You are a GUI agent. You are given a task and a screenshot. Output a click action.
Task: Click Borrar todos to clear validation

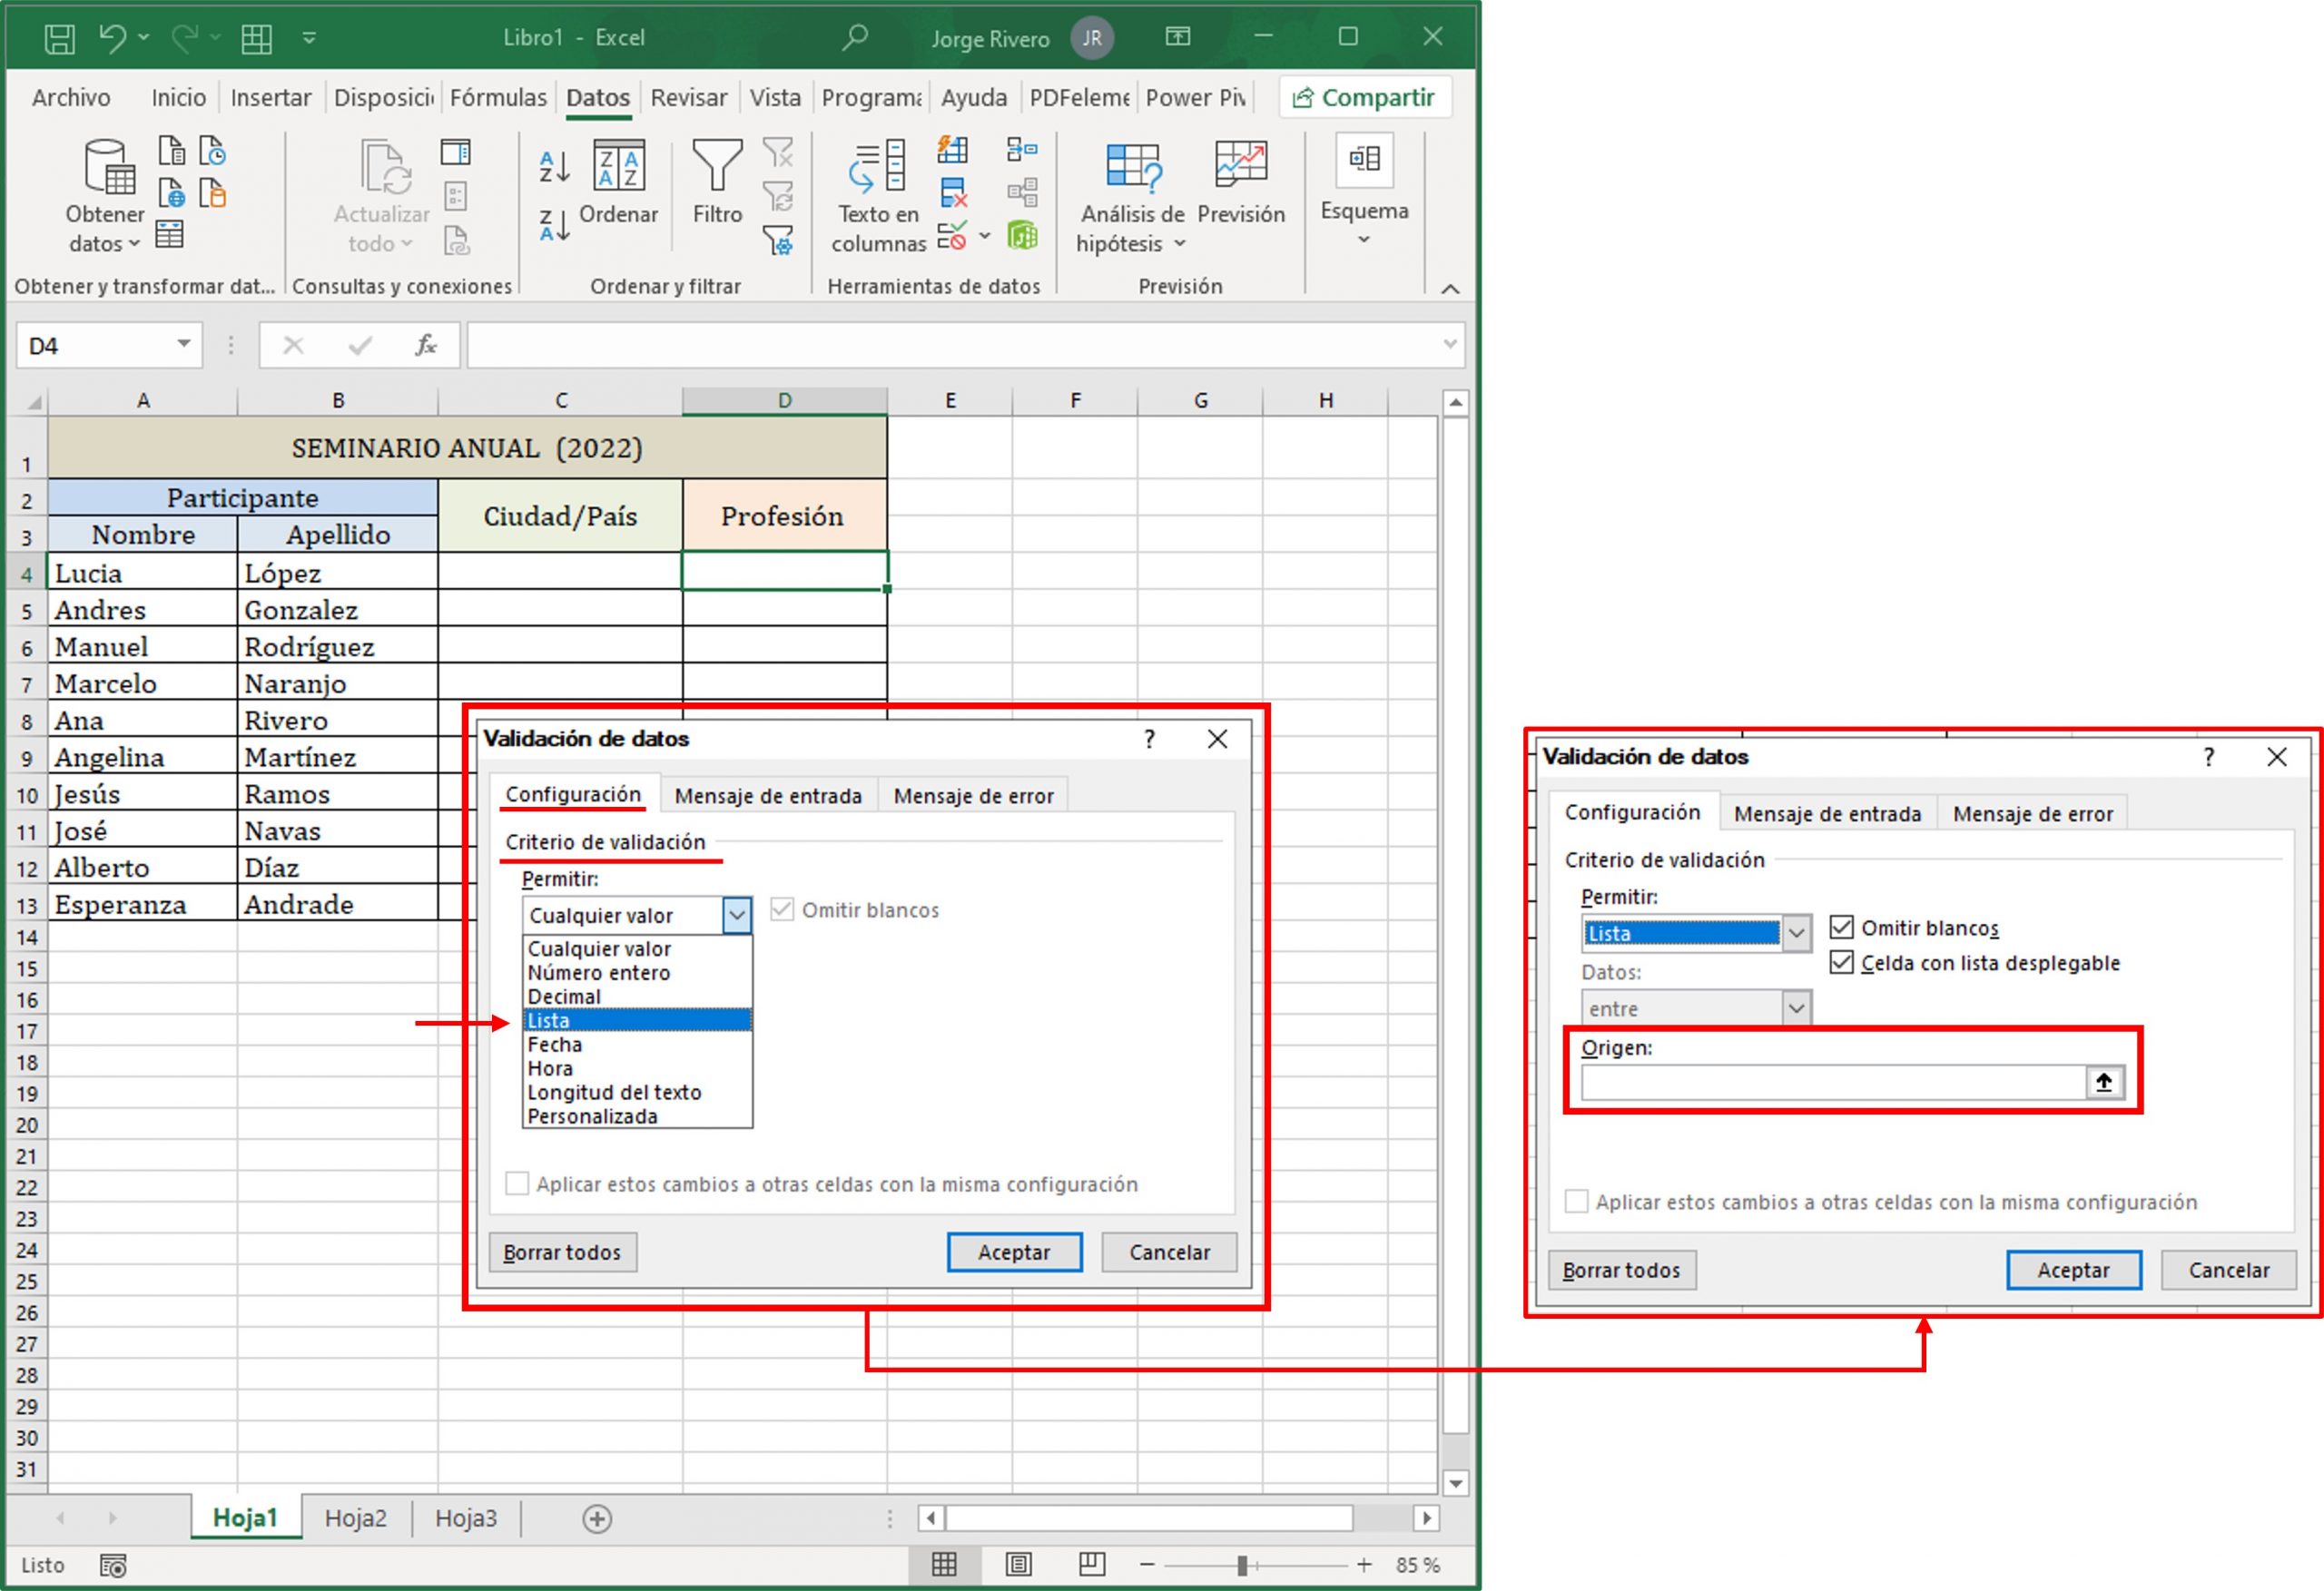coord(562,1252)
